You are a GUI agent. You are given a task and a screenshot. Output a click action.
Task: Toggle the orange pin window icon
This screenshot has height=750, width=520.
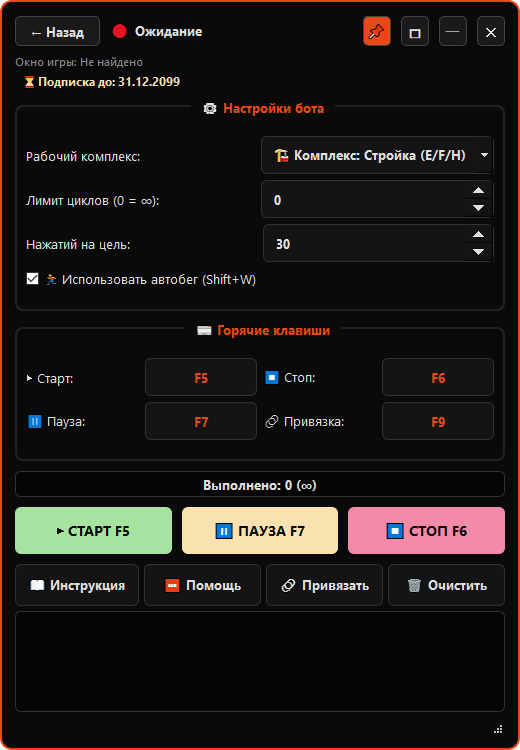coord(376,32)
